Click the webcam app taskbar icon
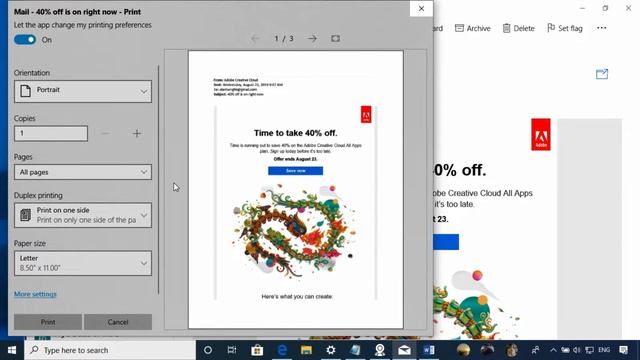The width and height of the screenshot is (640, 360). [x=380, y=350]
